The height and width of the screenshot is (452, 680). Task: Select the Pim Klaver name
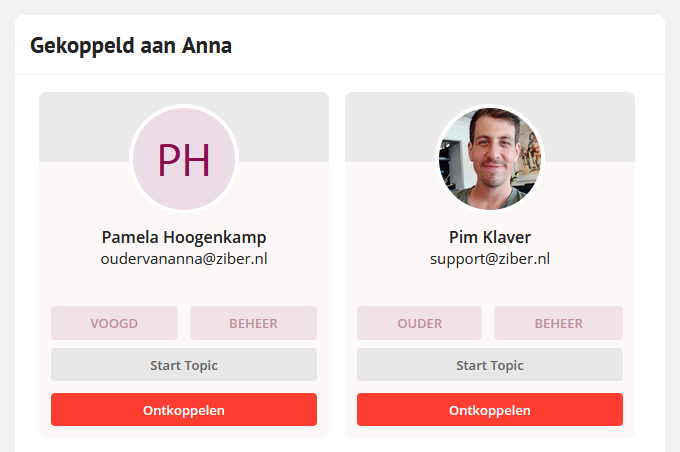tap(490, 237)
